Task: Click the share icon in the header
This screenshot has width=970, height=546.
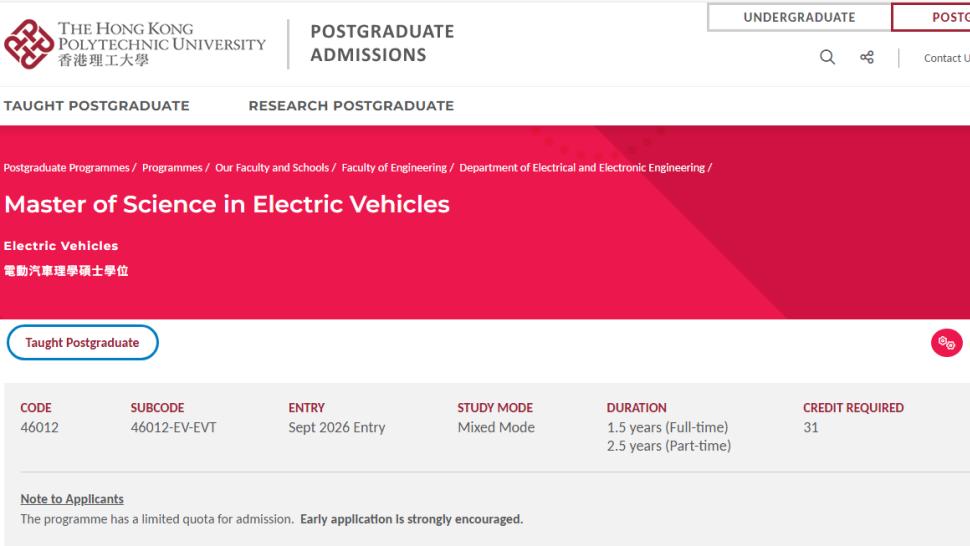Action: [867, 58]
